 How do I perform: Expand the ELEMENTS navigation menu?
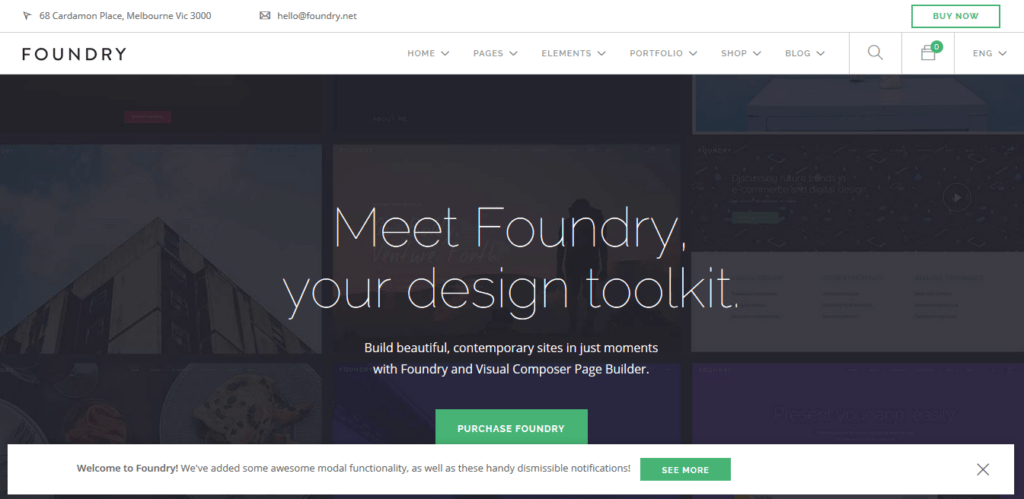[x=573, y=54]
